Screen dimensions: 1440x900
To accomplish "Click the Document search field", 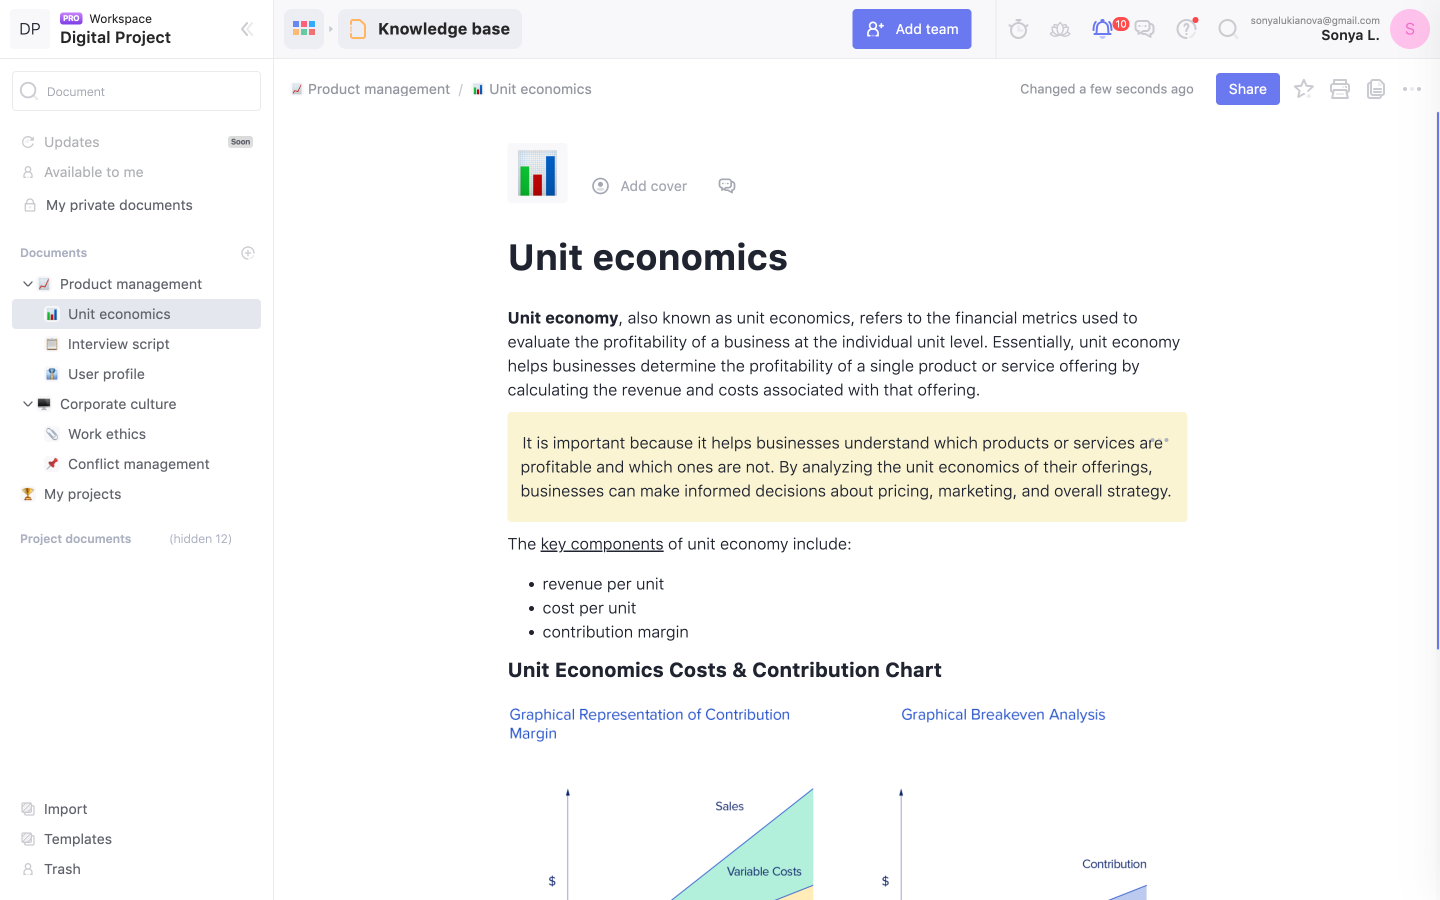I will [x=136, y=91].
